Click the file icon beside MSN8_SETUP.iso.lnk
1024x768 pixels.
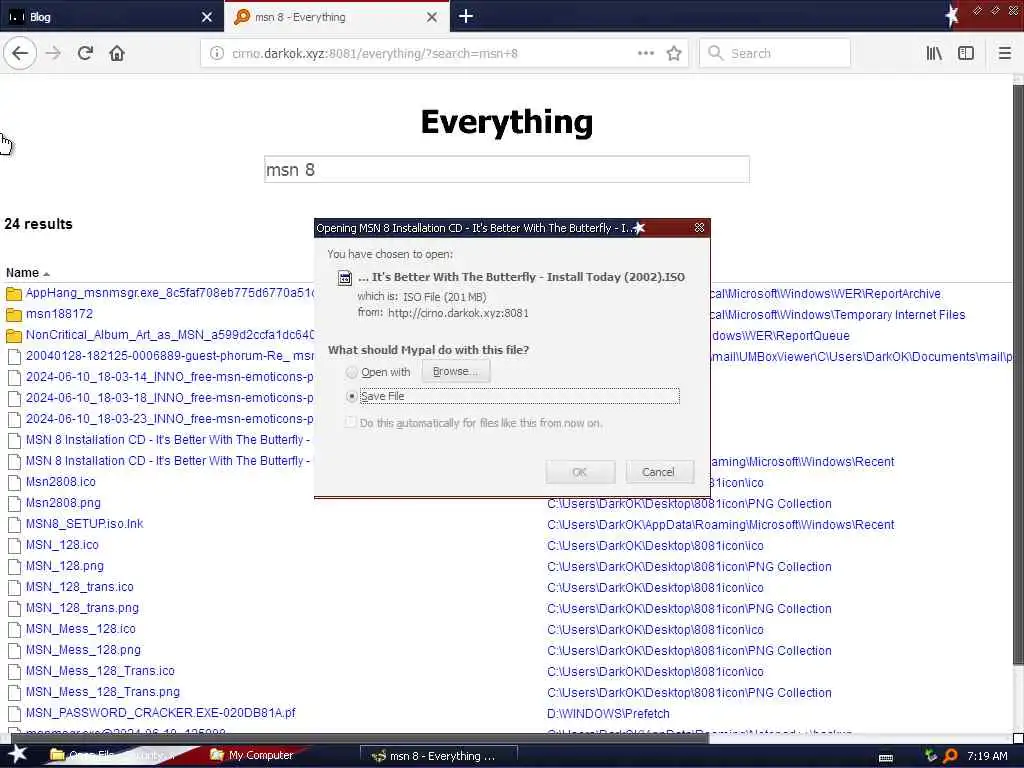14,525
